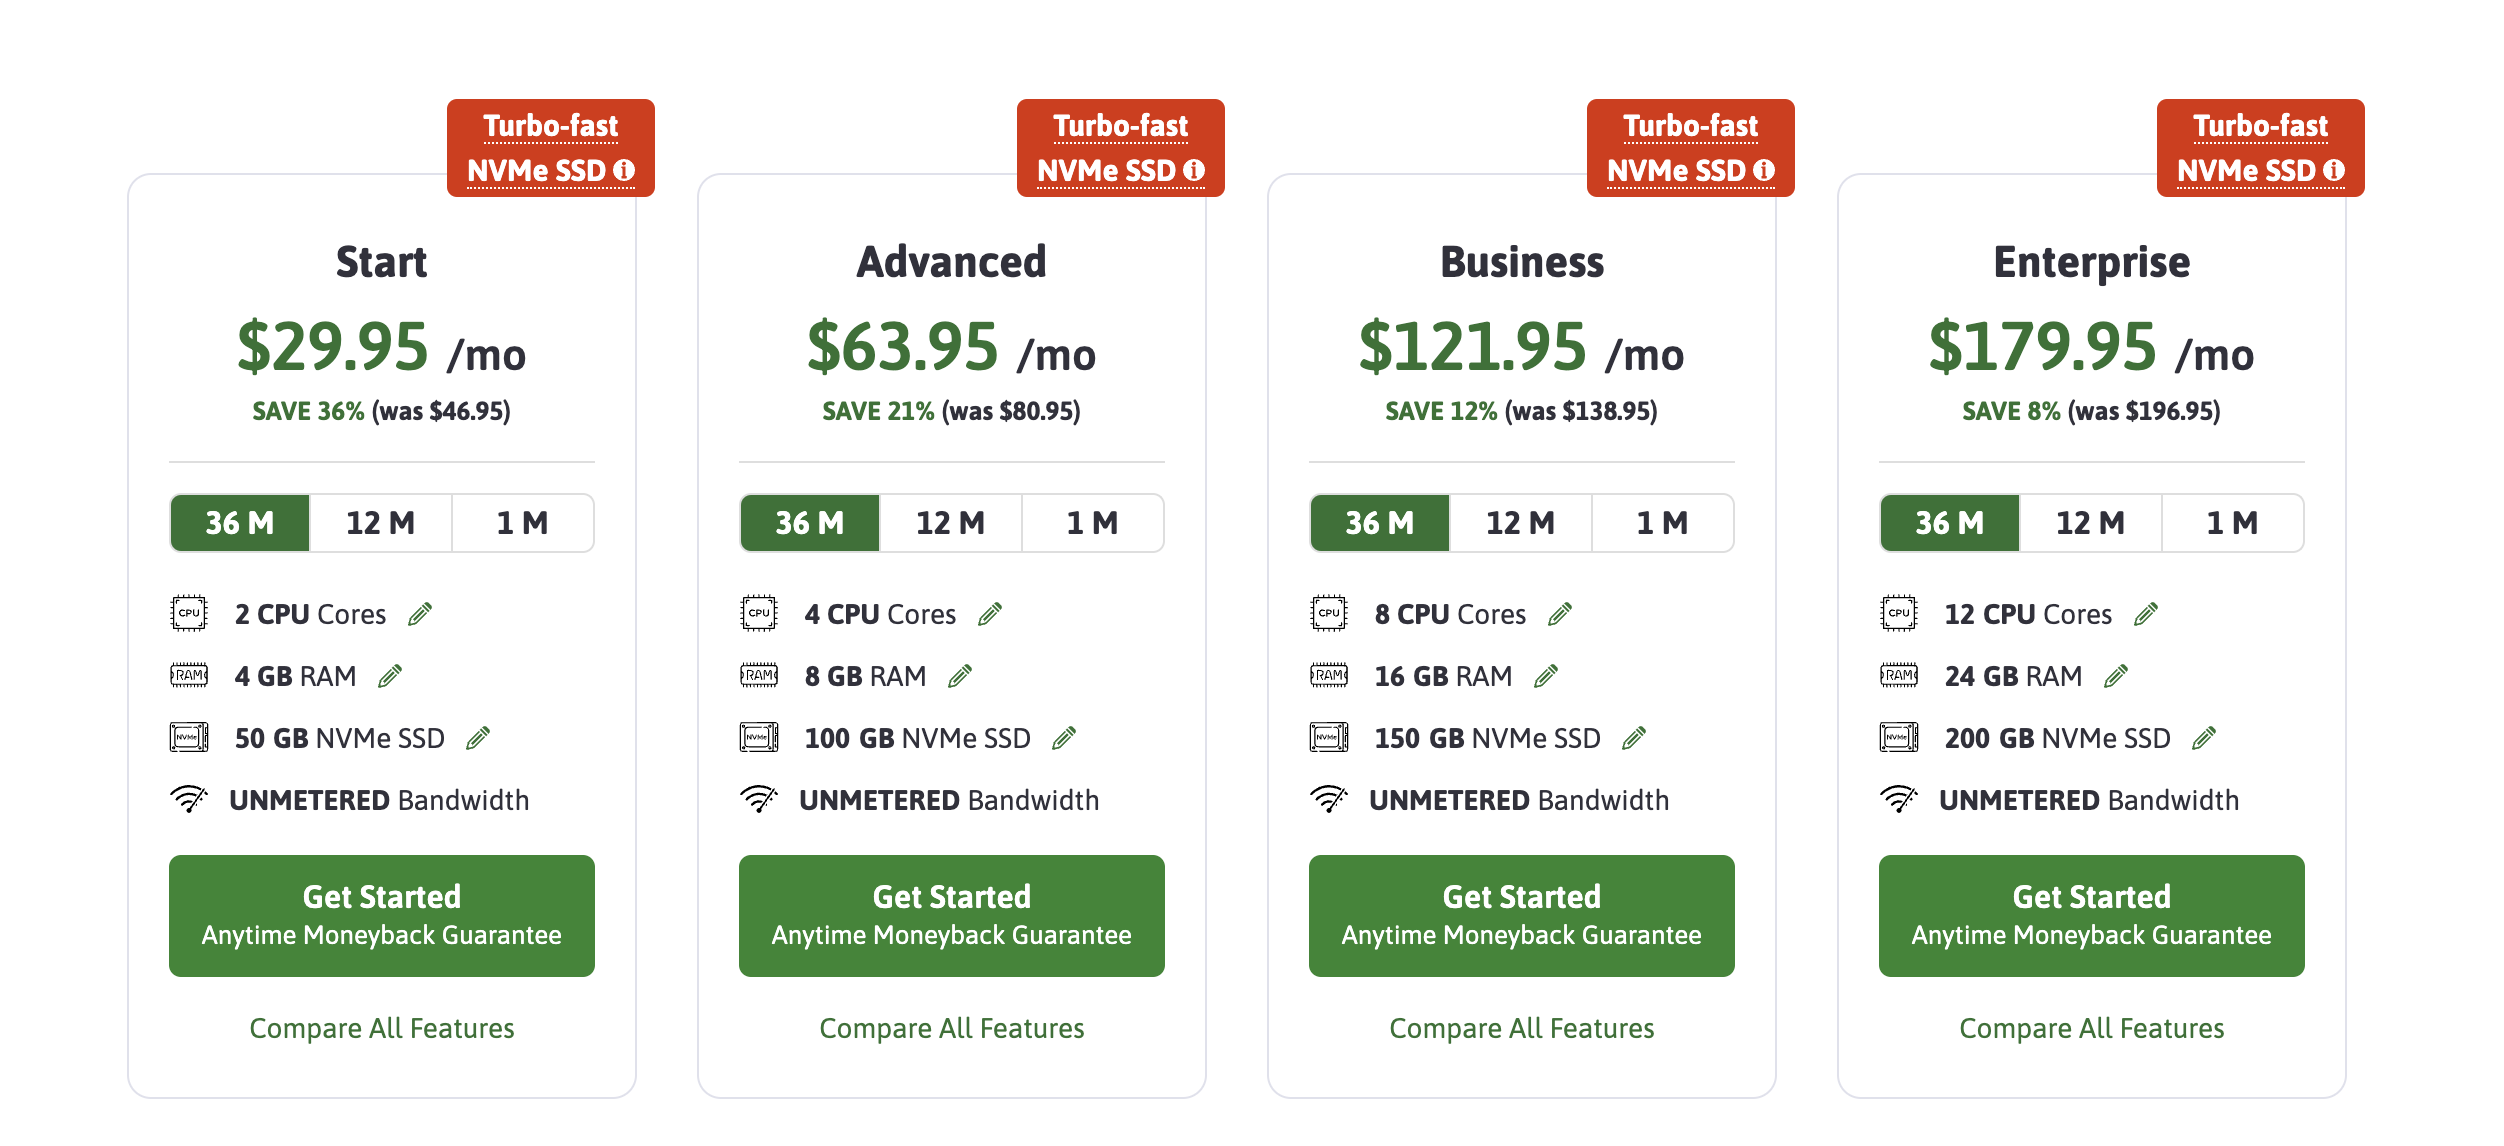Edit the 200 GB NVMe SSD storage pencil

pos(2204,739)
